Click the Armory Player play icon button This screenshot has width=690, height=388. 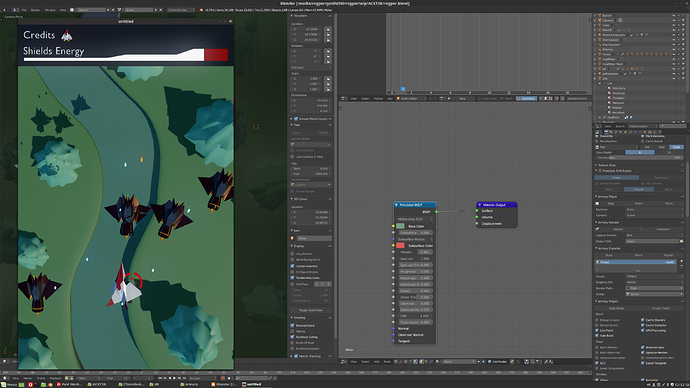pos(597,203)
